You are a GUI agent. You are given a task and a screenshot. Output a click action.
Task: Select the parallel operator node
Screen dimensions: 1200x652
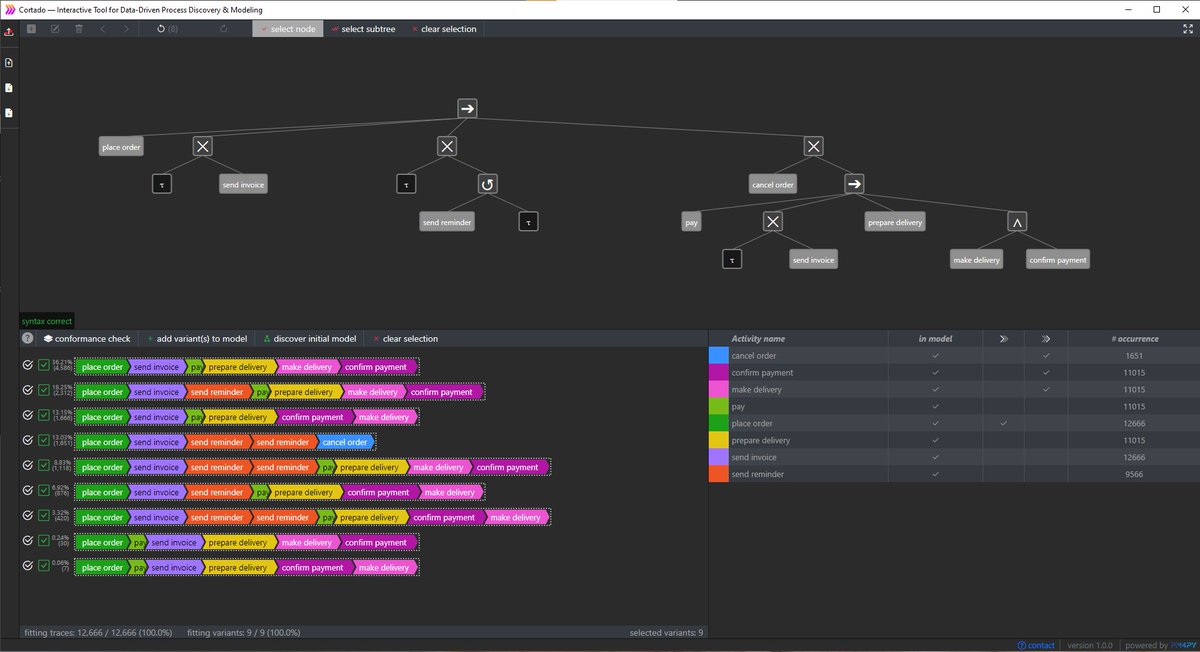1017,222
